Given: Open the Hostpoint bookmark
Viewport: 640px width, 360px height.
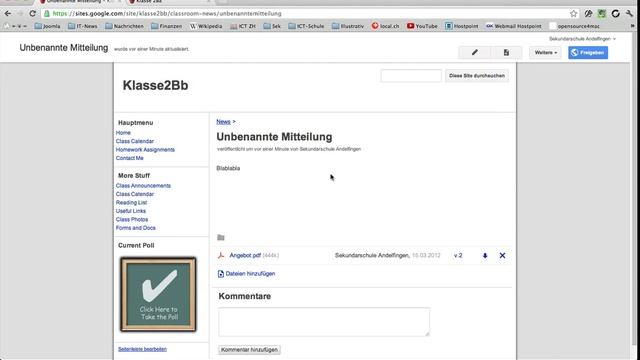Looking at the screenshot, I should tap(462, 26).
